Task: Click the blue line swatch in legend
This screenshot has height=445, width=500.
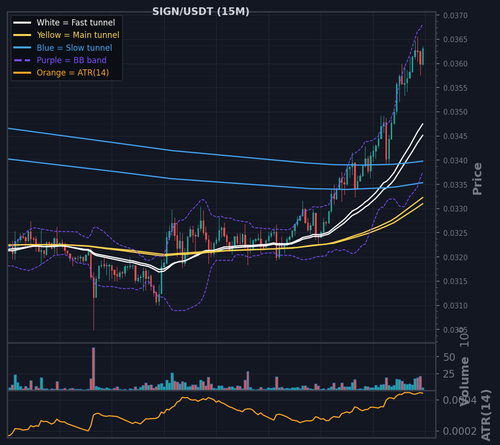Action: [x=22, y=48]
